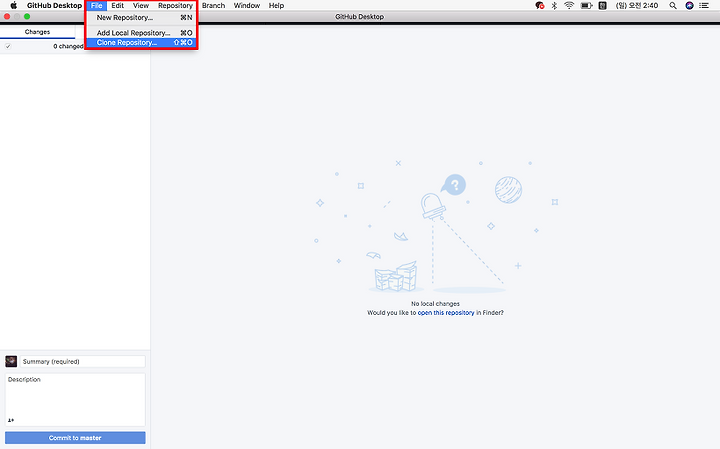Open Spotlight search magnifier icon
The height and width of the screenshot is (449, 720).
pyautogui.click(x=673, y=6)
